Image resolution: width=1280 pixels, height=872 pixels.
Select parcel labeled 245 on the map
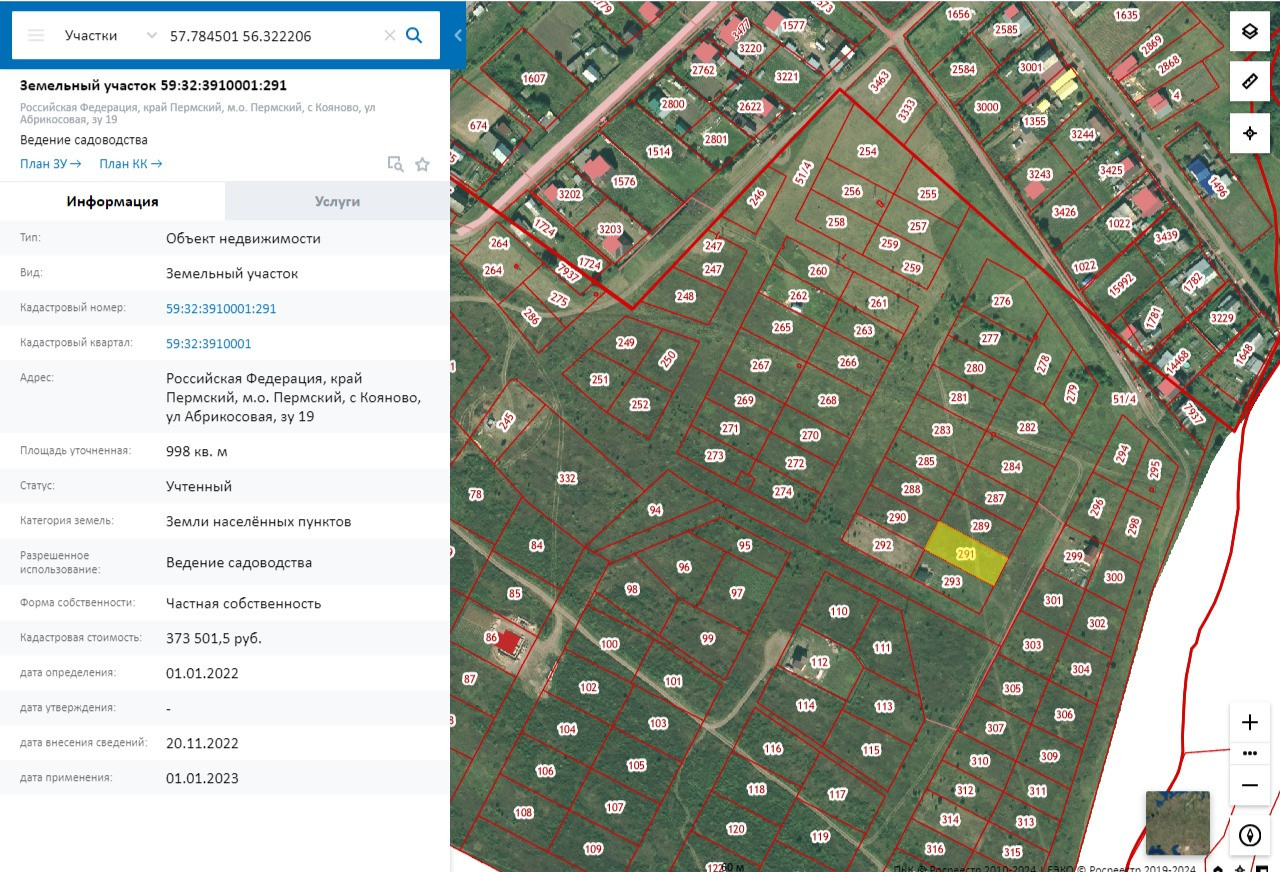click(507, 421)
